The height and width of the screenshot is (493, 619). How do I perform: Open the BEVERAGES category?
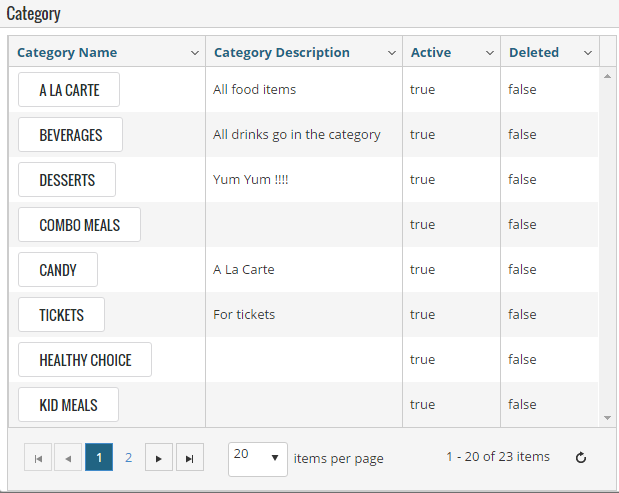70,135
